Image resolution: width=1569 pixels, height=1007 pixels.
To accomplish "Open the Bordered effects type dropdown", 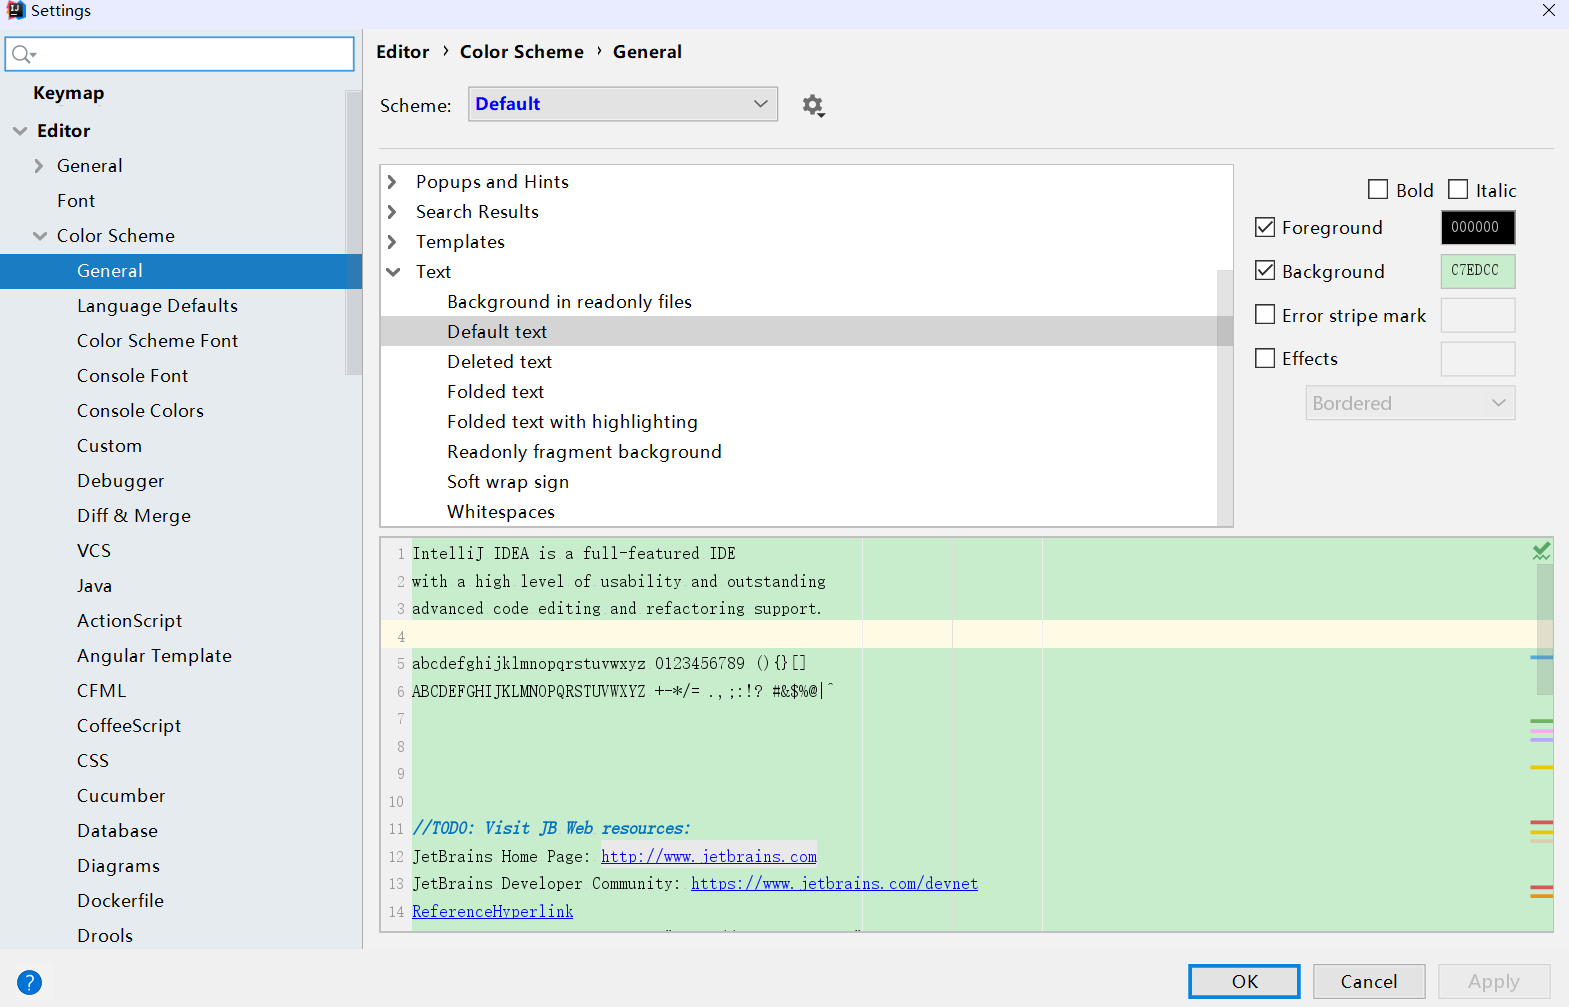I will (x=1410, y=403).
